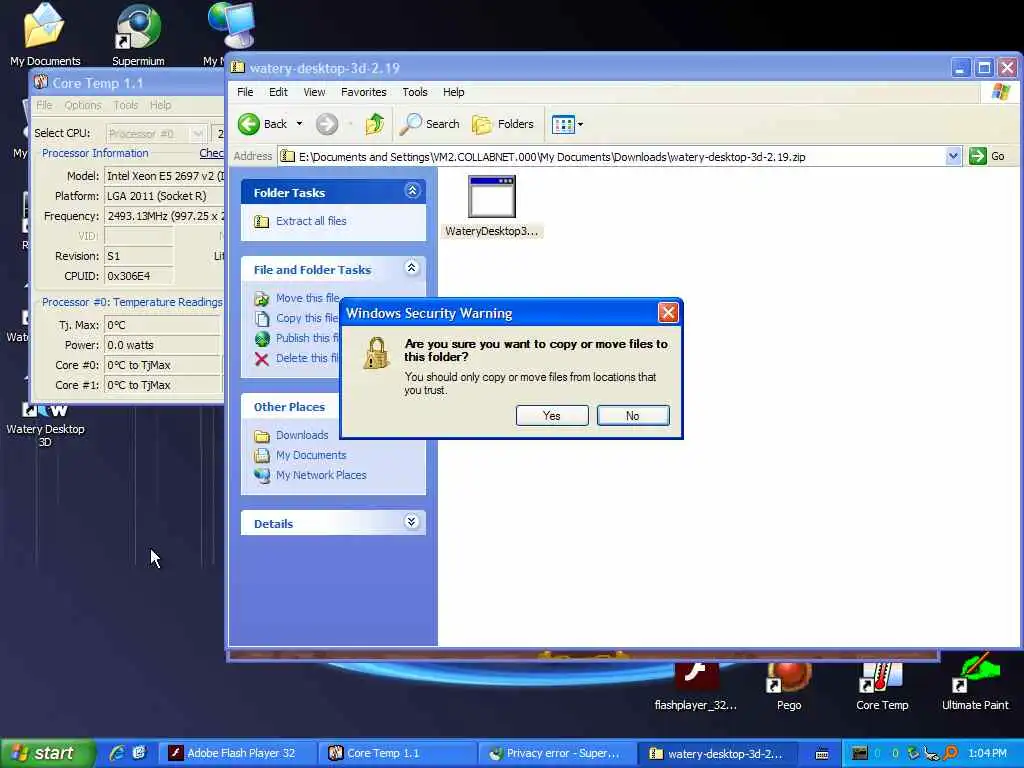Viewport: 1024px width, 768px height.
Task: Collapse File and Folder Tasks panel
Action: (412, 268)
